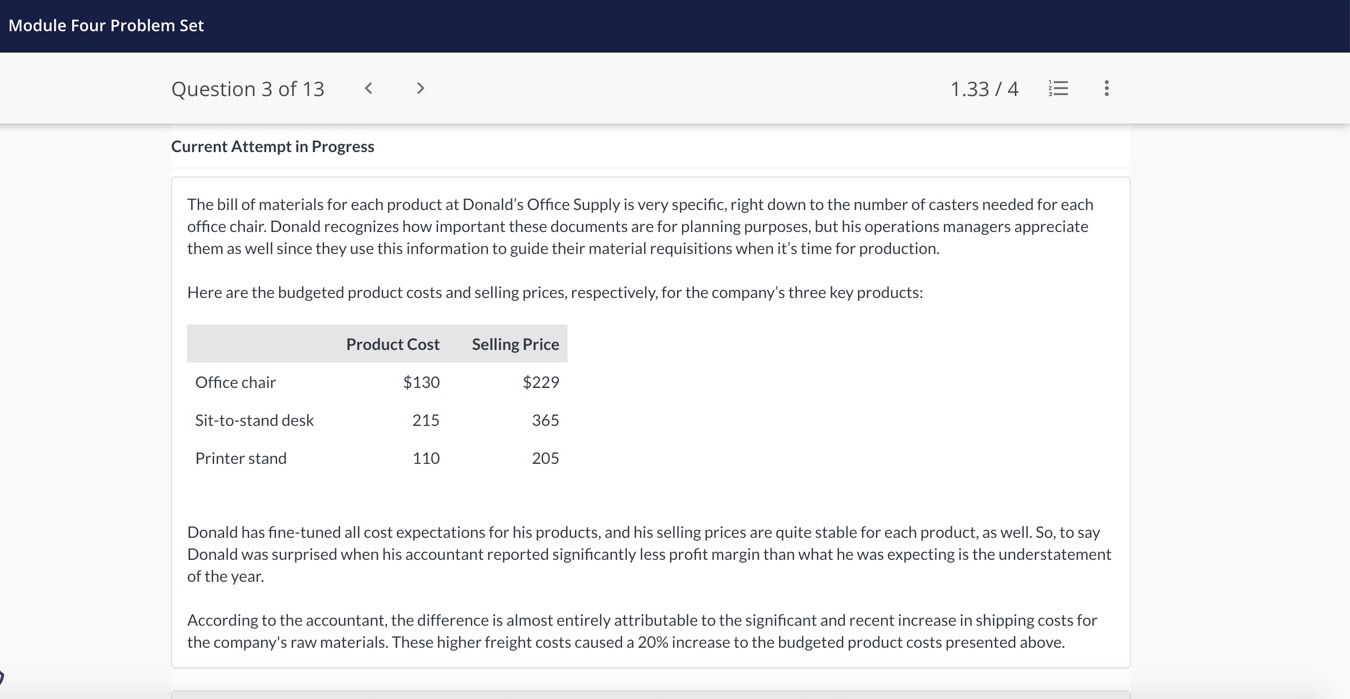
Task: Click the Sit-to-stand desk row label
Action: click(x=255, y=420)
